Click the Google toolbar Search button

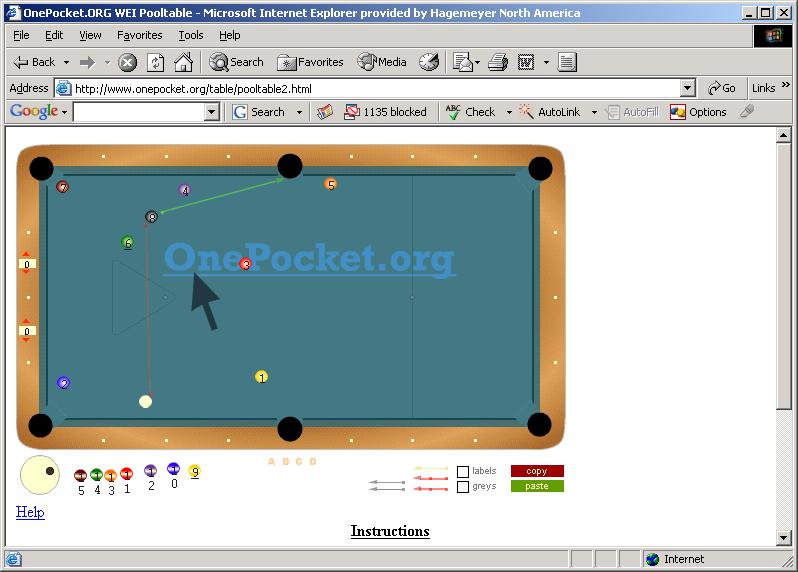259,112
